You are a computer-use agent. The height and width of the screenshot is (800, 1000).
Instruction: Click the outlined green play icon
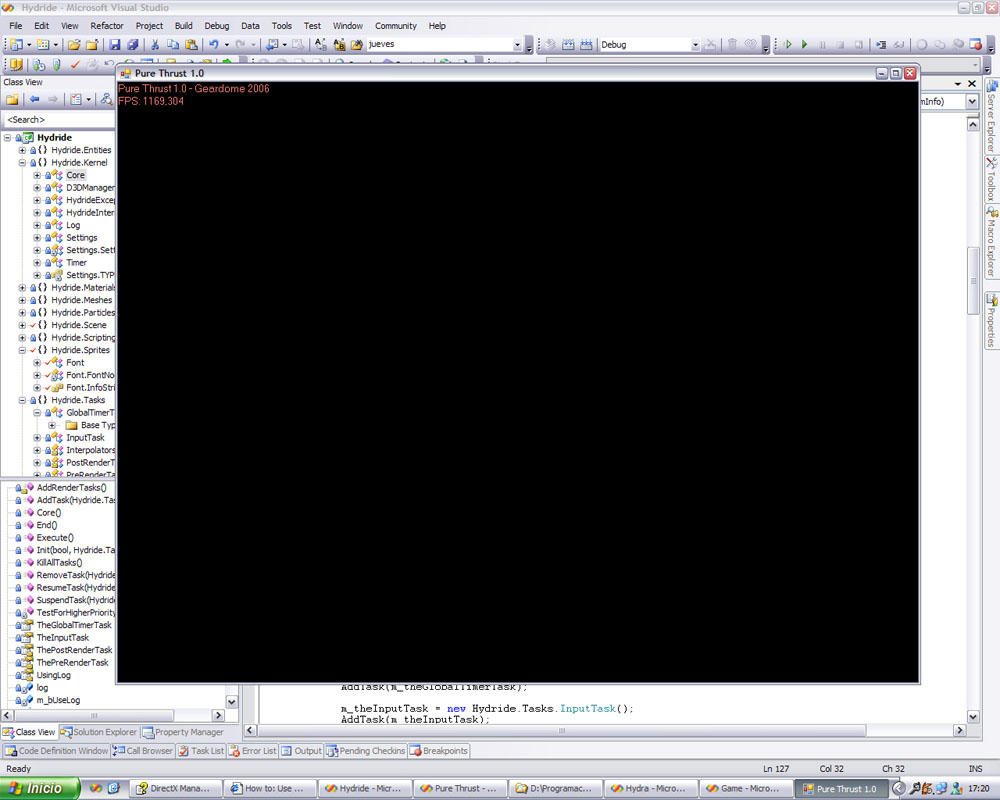pos(788,44)
